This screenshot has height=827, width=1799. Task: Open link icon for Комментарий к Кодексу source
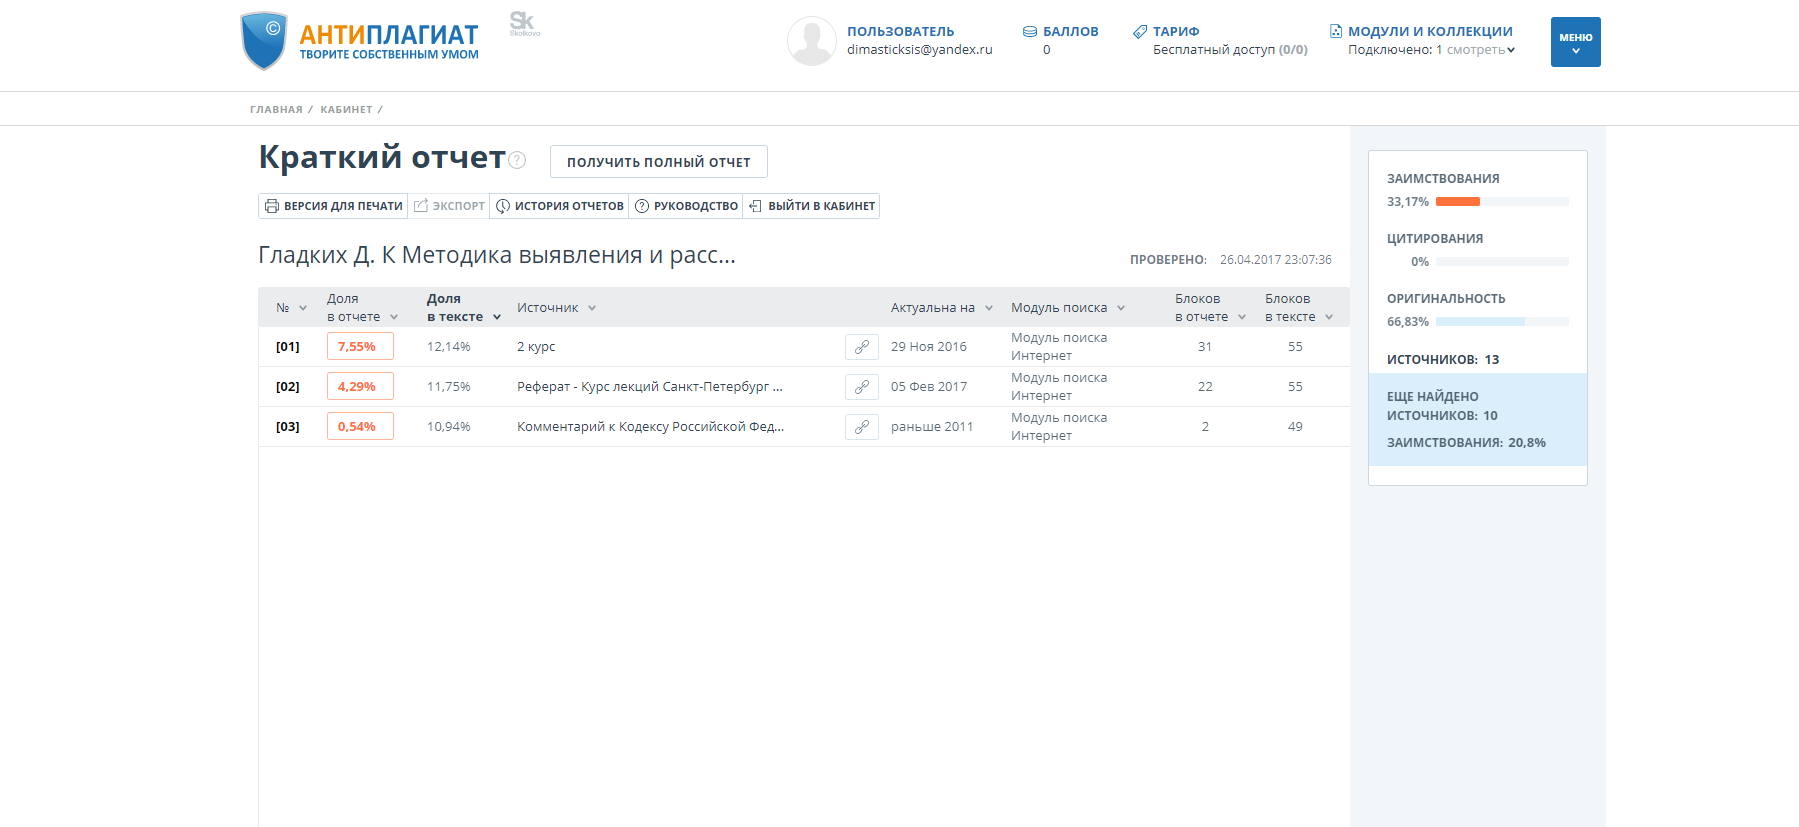pos(861,427)
